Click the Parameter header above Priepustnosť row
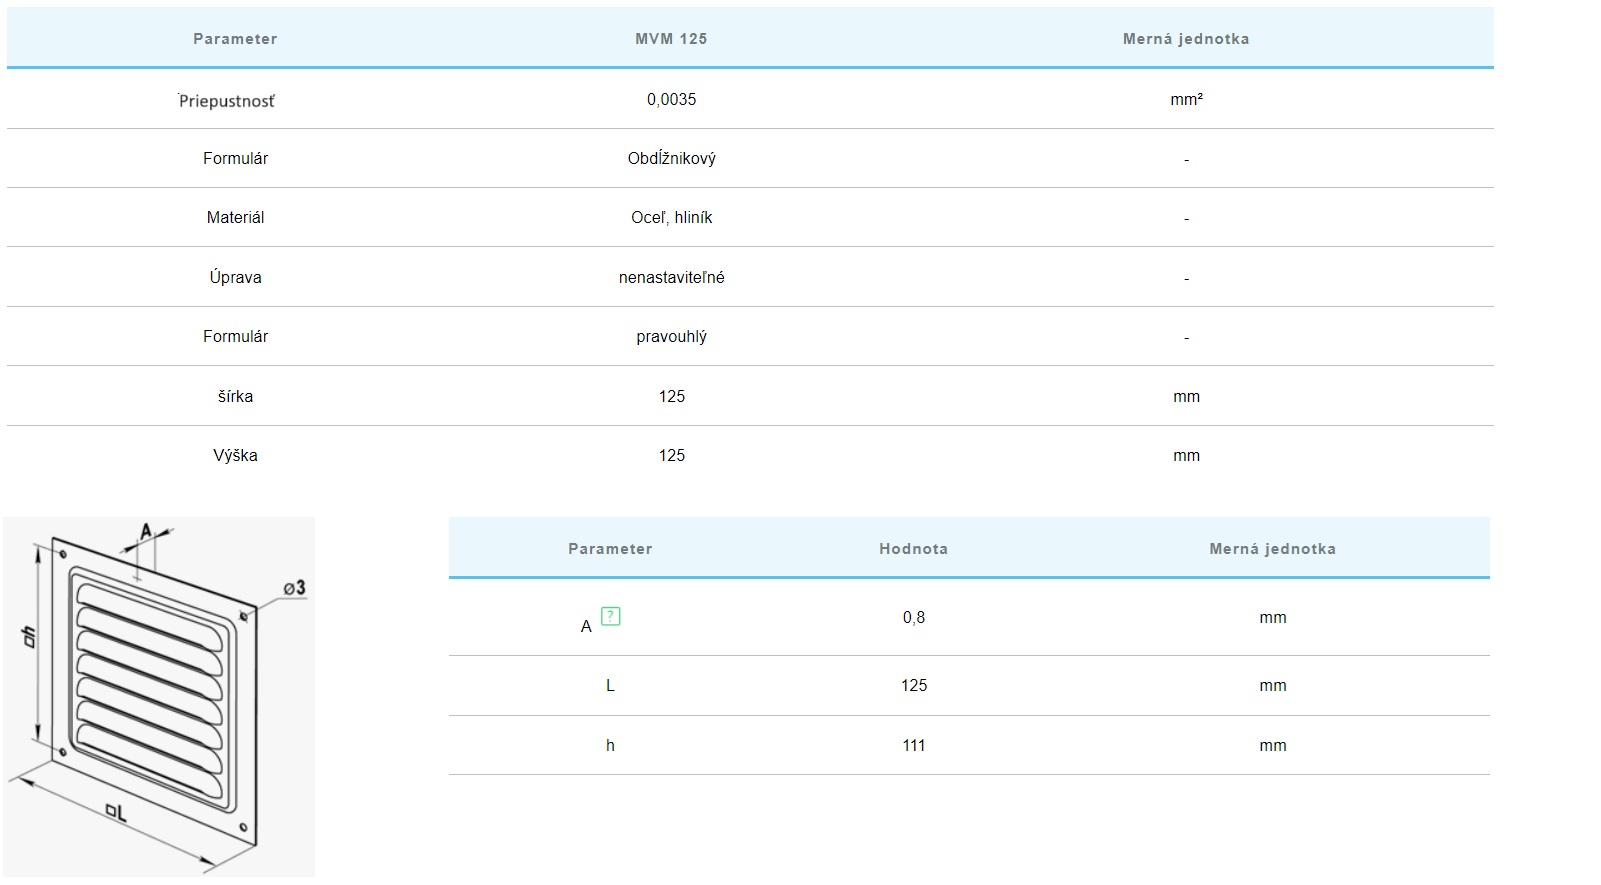This screenshot has height=885, width=1601. click(x=235, y=39)
